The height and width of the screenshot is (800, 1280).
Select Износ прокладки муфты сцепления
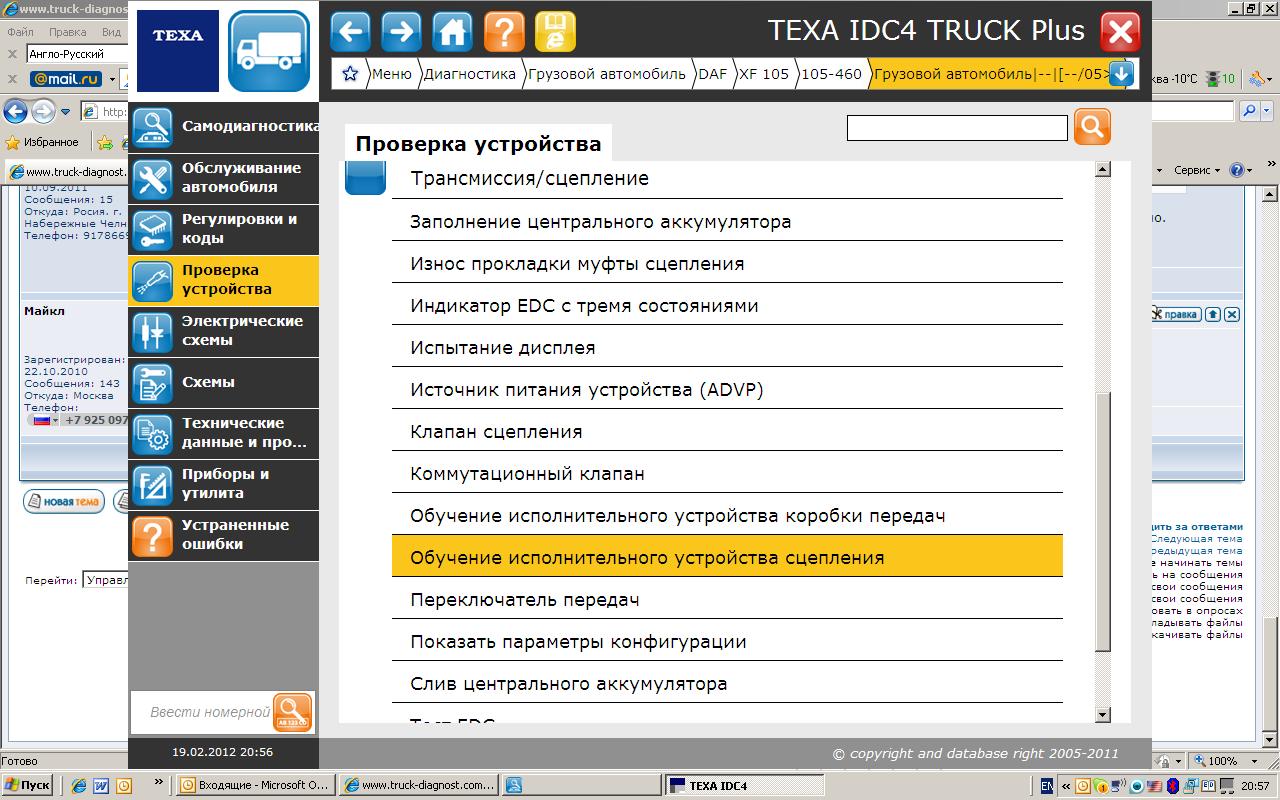(727, 263)
